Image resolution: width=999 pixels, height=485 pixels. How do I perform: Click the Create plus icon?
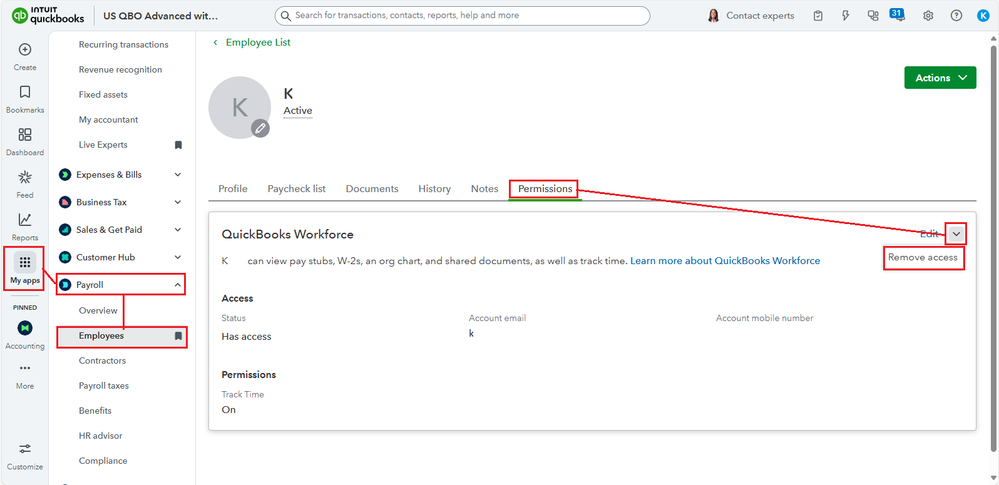(25, 50)
